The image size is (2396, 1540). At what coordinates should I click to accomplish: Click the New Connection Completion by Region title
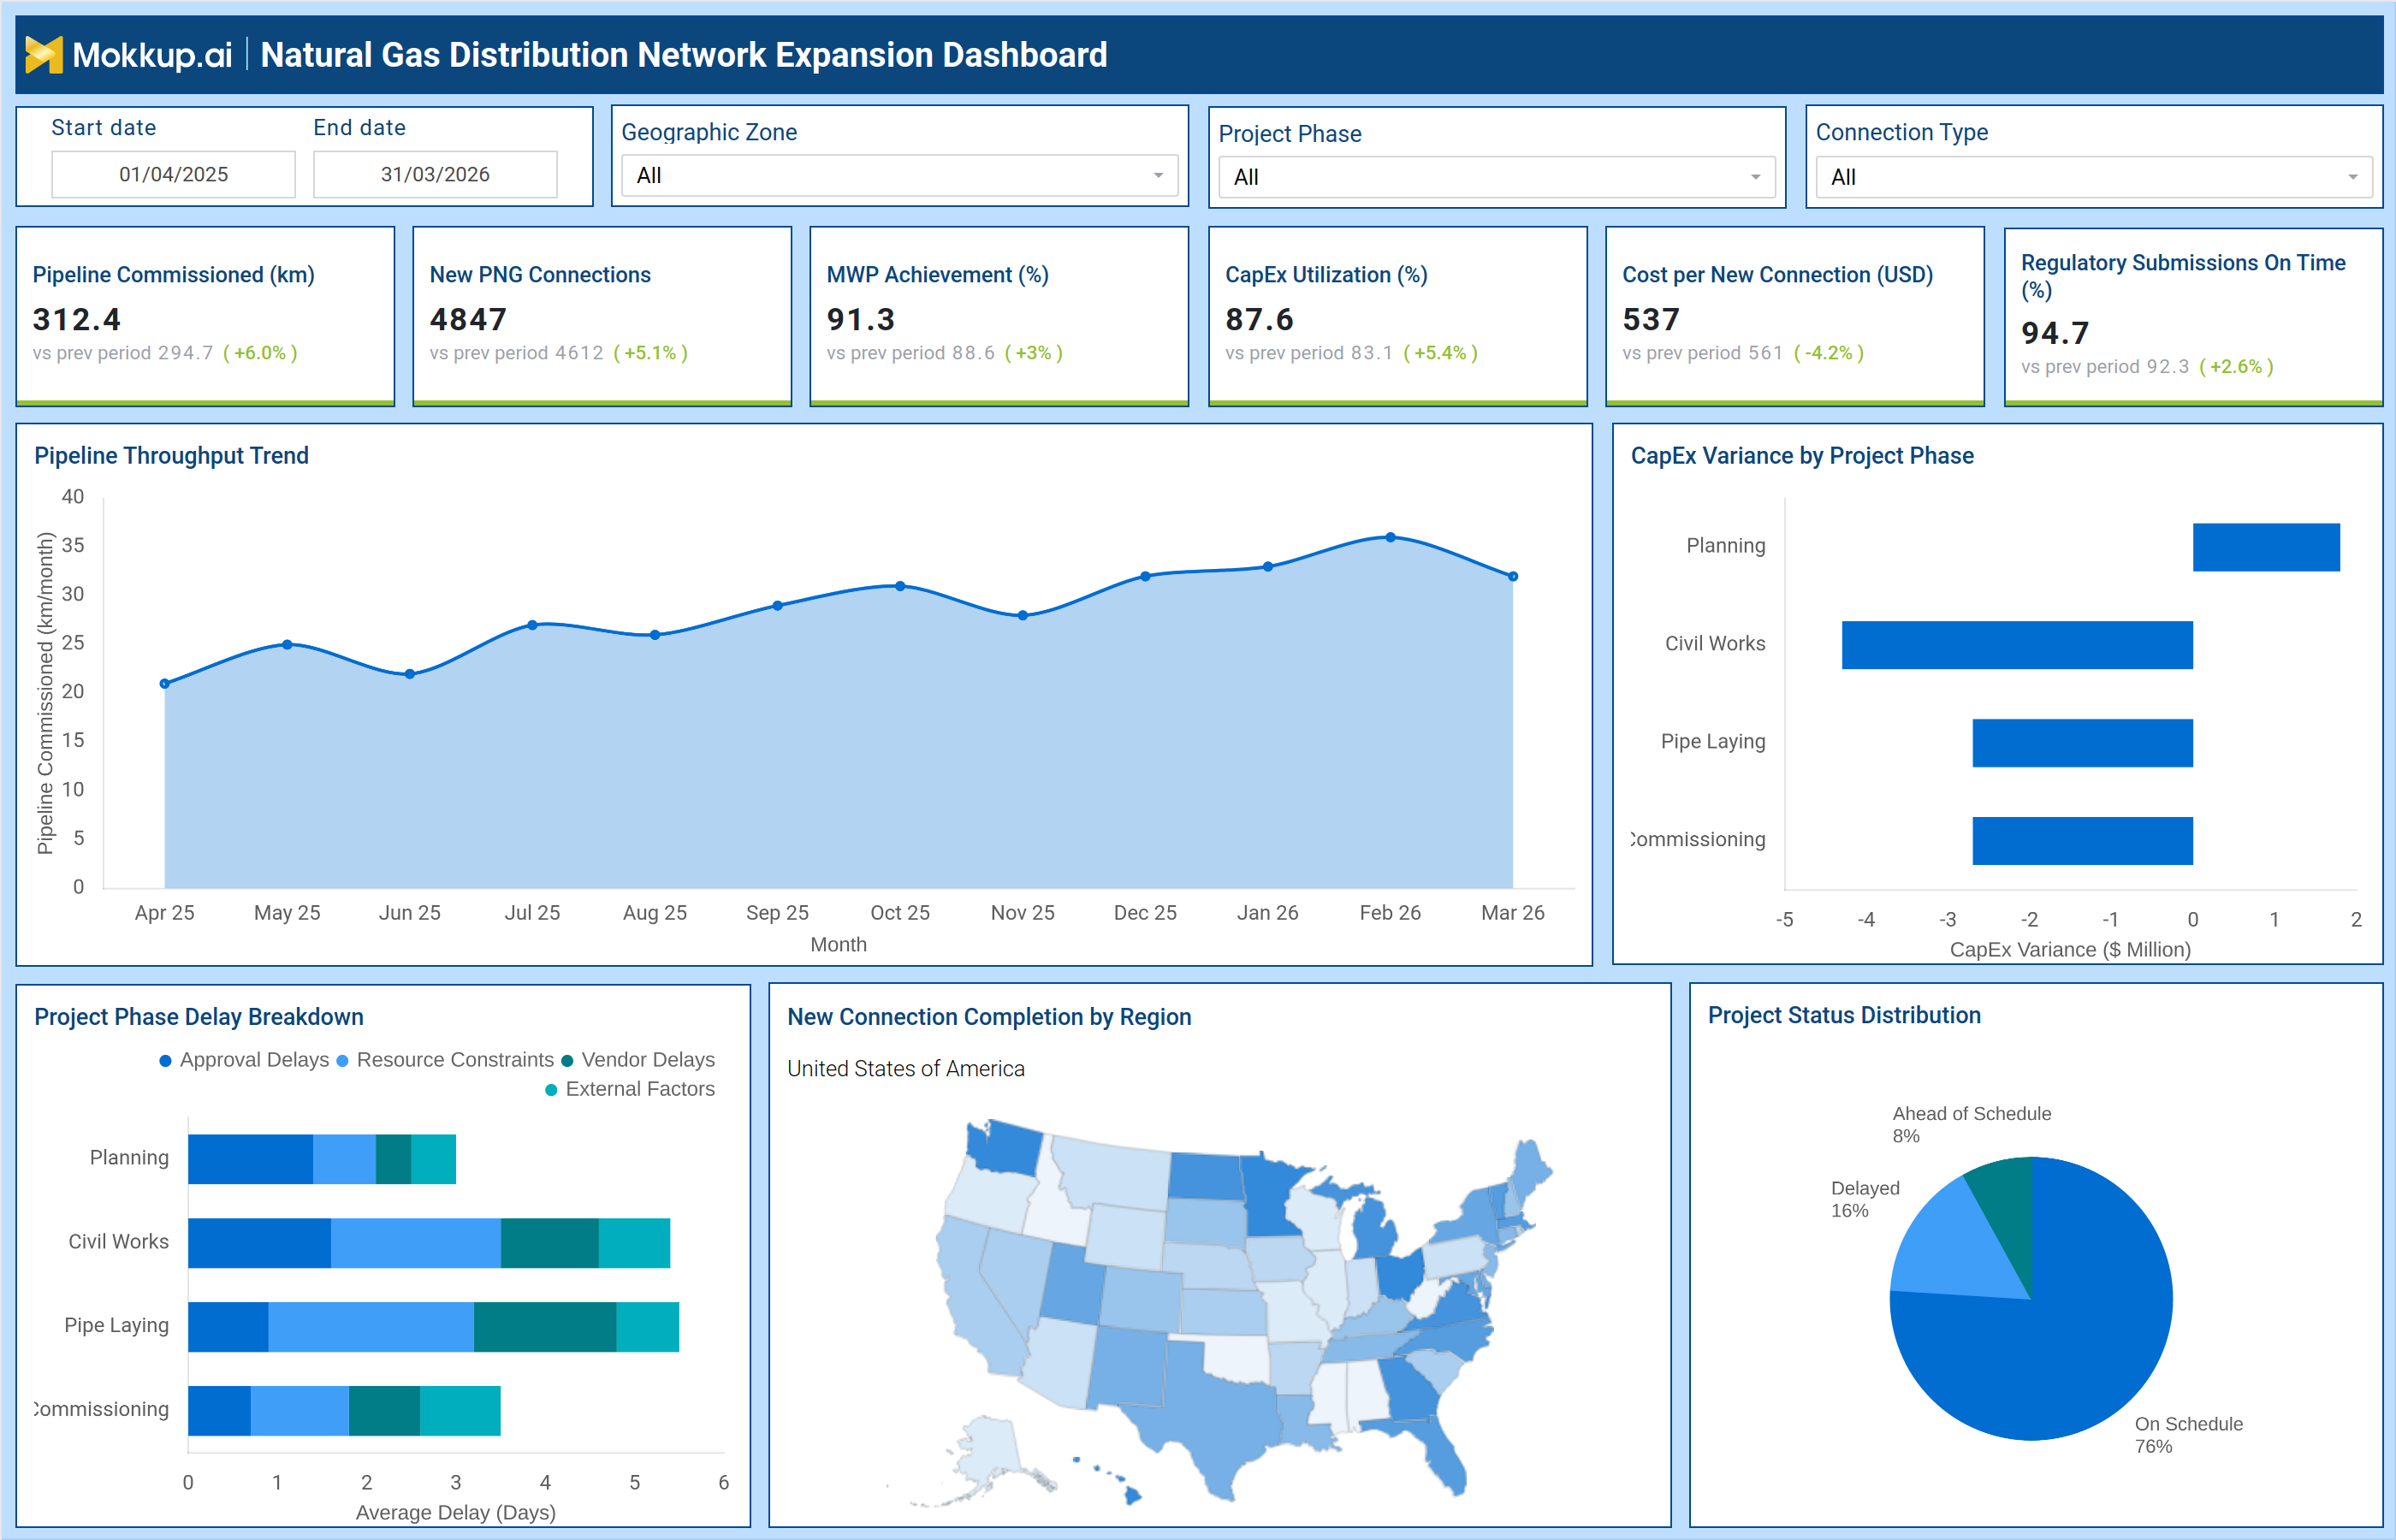989,1017
